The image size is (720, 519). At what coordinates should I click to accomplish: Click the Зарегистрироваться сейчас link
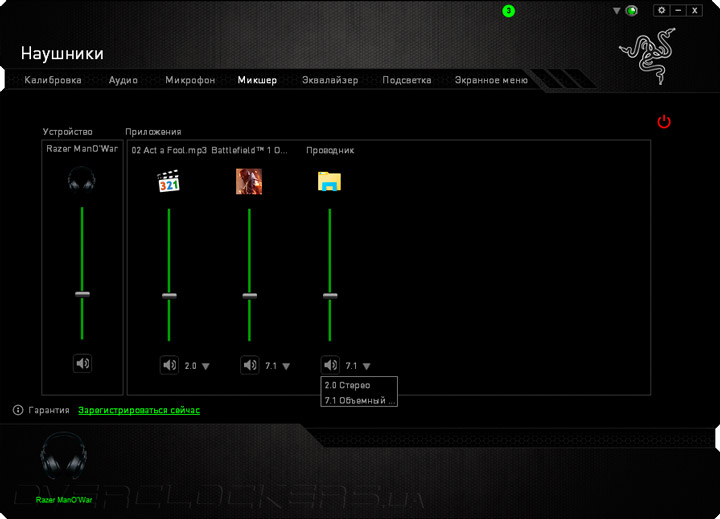[139, 410]
